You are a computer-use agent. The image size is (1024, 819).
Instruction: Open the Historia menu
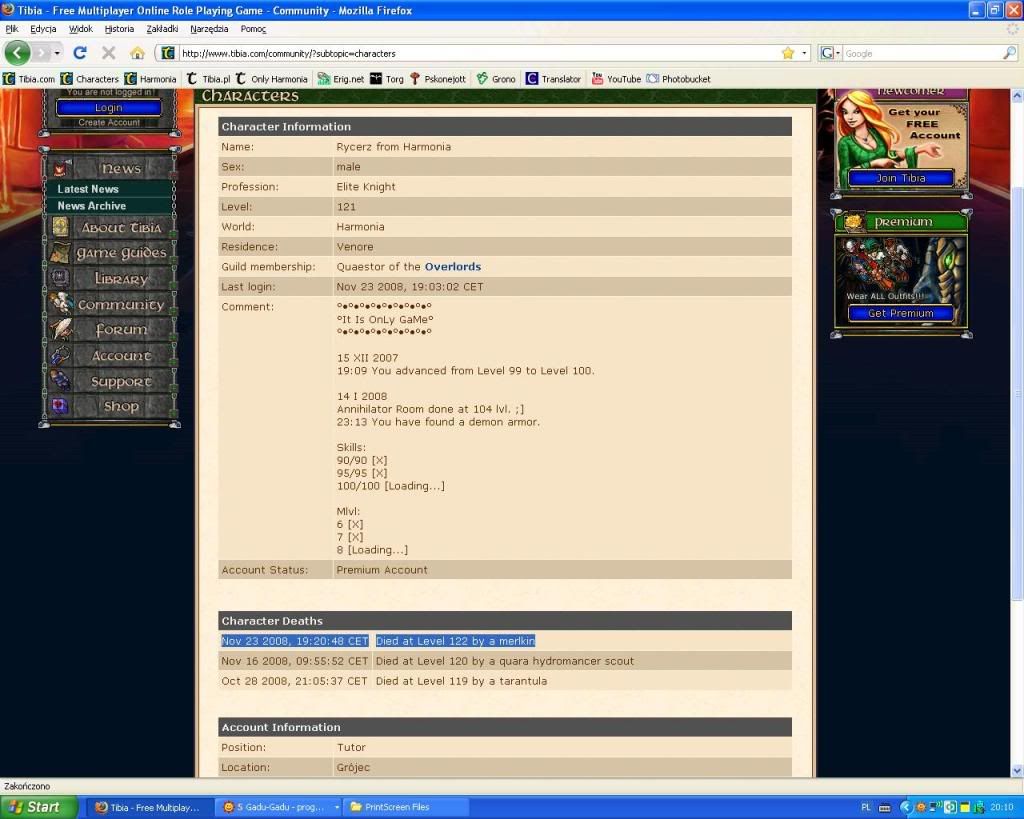119,29
